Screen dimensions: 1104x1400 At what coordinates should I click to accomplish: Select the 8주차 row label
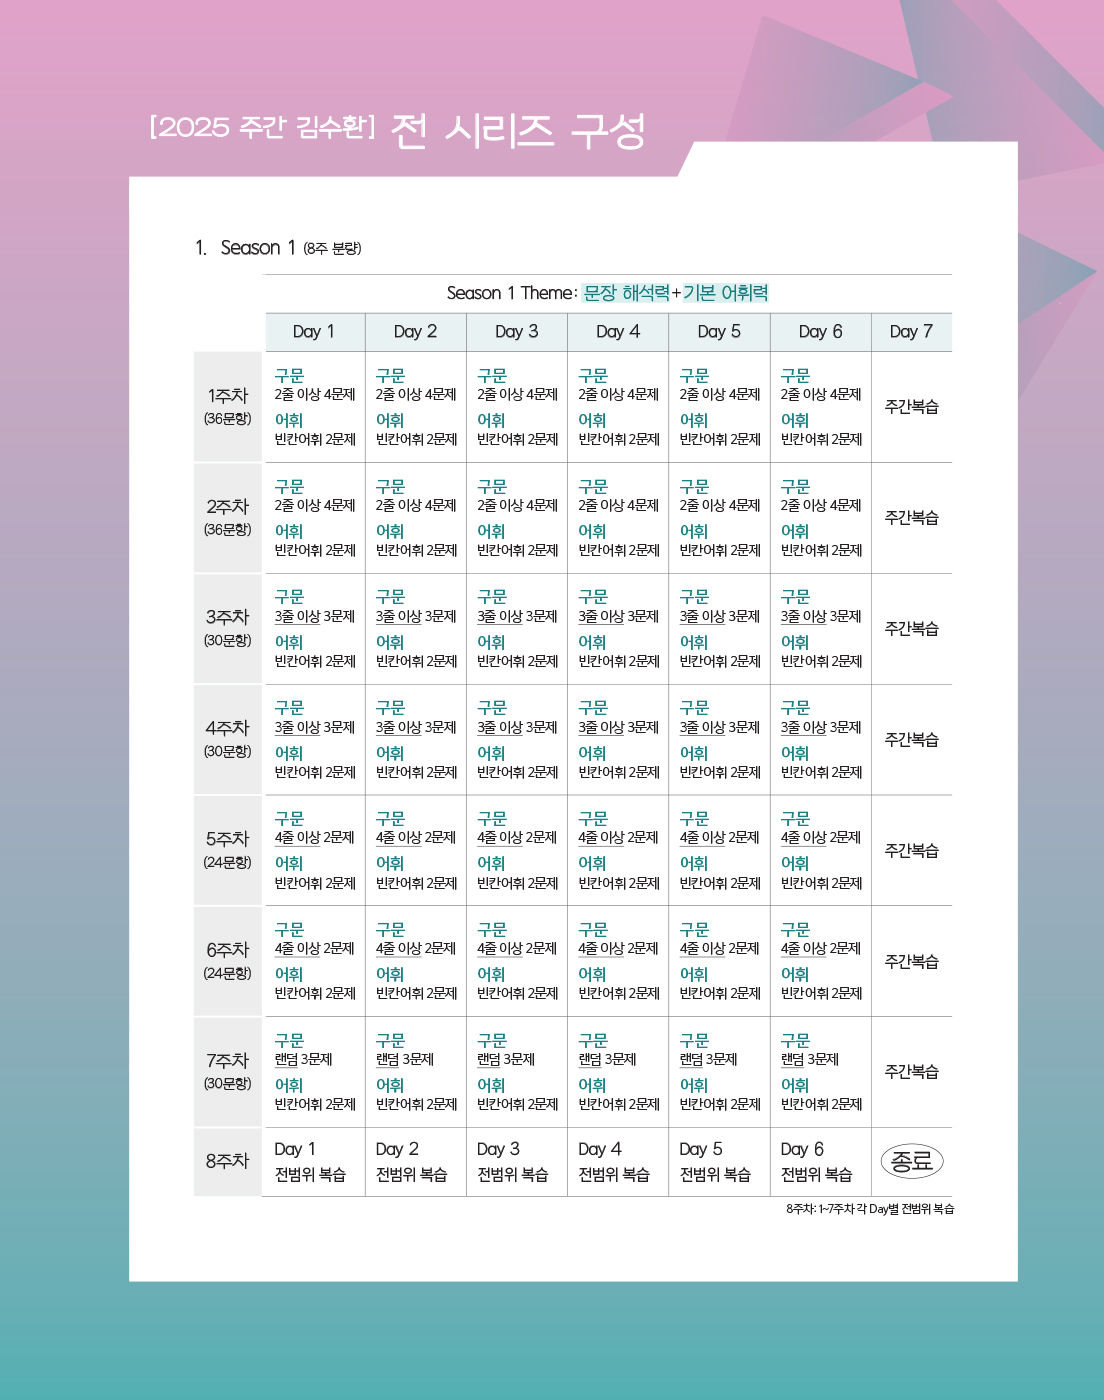(x=228, y=1161)
